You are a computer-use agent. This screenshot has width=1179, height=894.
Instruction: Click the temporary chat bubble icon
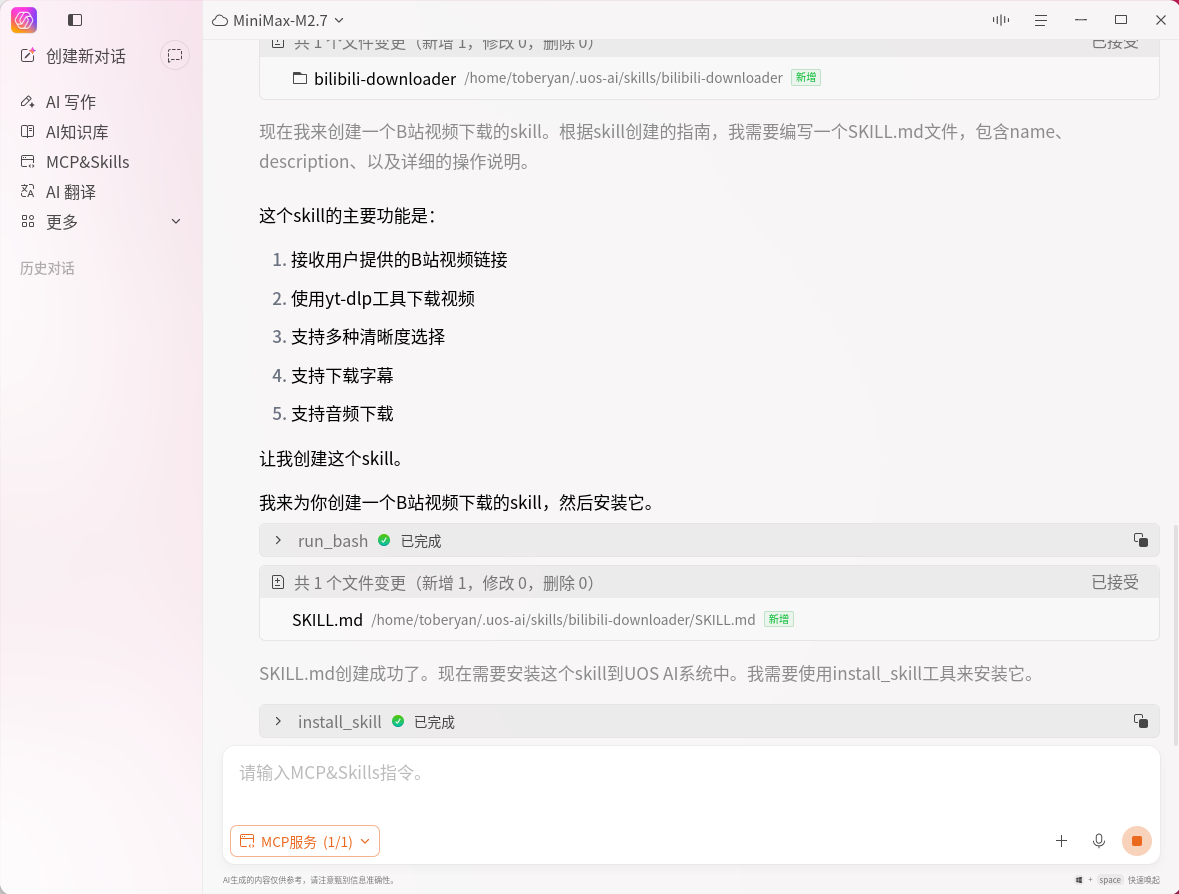(174, 56)
